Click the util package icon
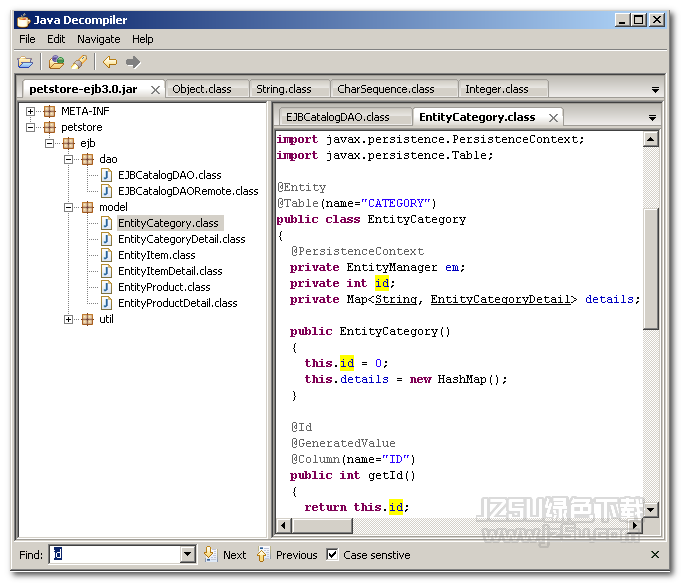 click(x=88, y=319)
